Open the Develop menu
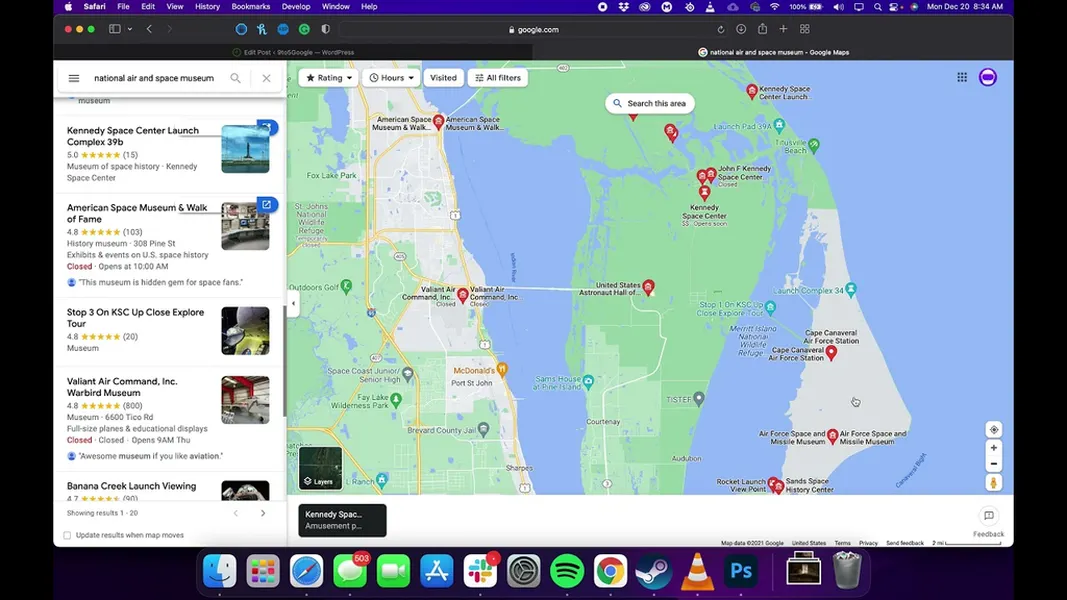This screenshot has width=1067, height=600. [x=295, y=6]
